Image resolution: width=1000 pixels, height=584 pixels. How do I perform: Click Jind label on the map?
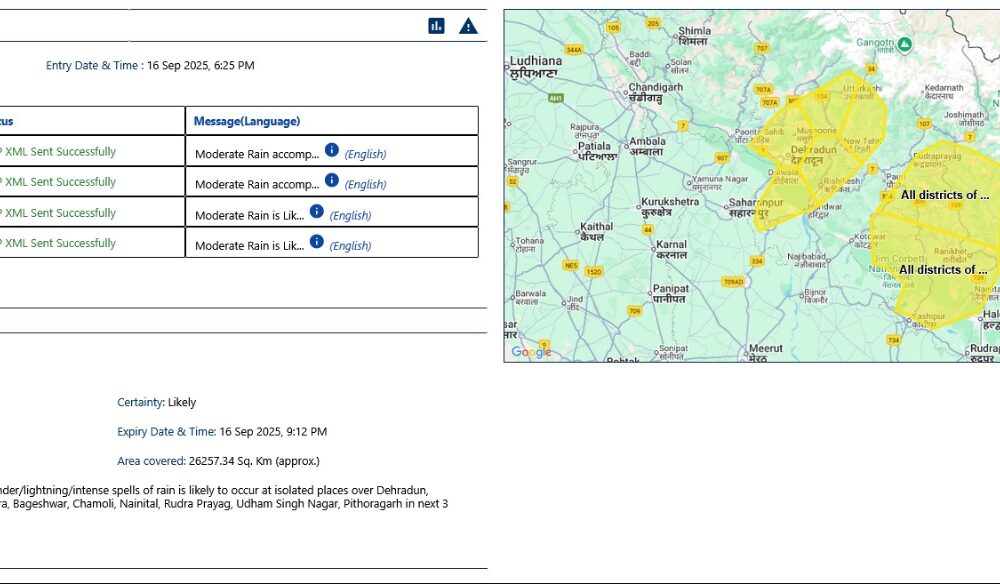pyautogui.click(x=575, y=302)
